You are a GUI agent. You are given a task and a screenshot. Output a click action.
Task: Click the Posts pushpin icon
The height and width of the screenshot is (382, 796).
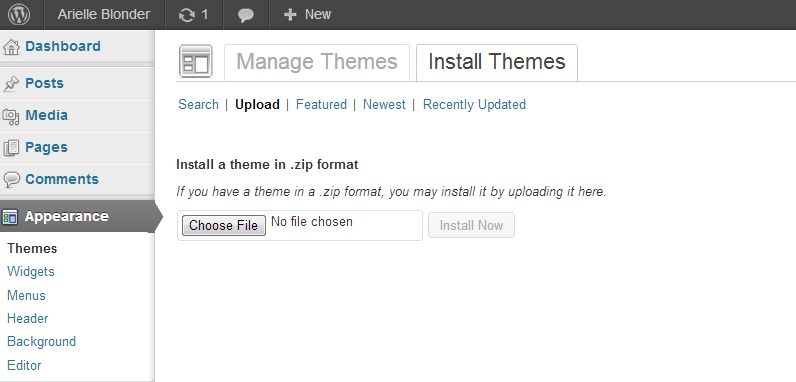11,84
